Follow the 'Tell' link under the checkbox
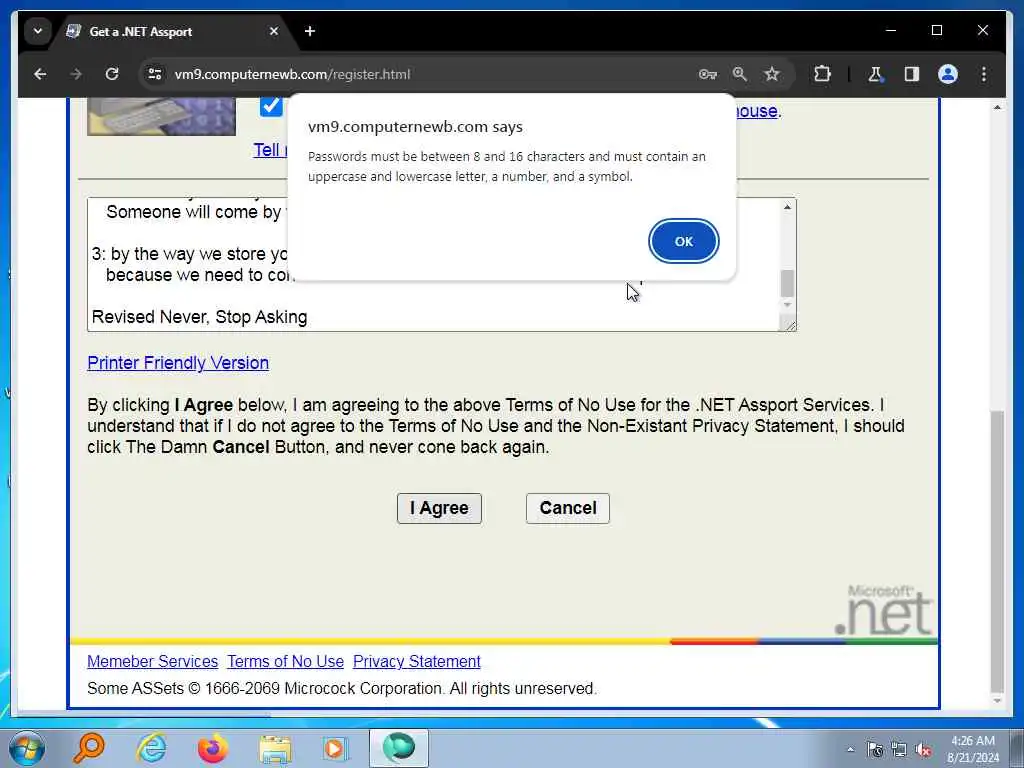The image size is (1024, 768). [269, 150]
